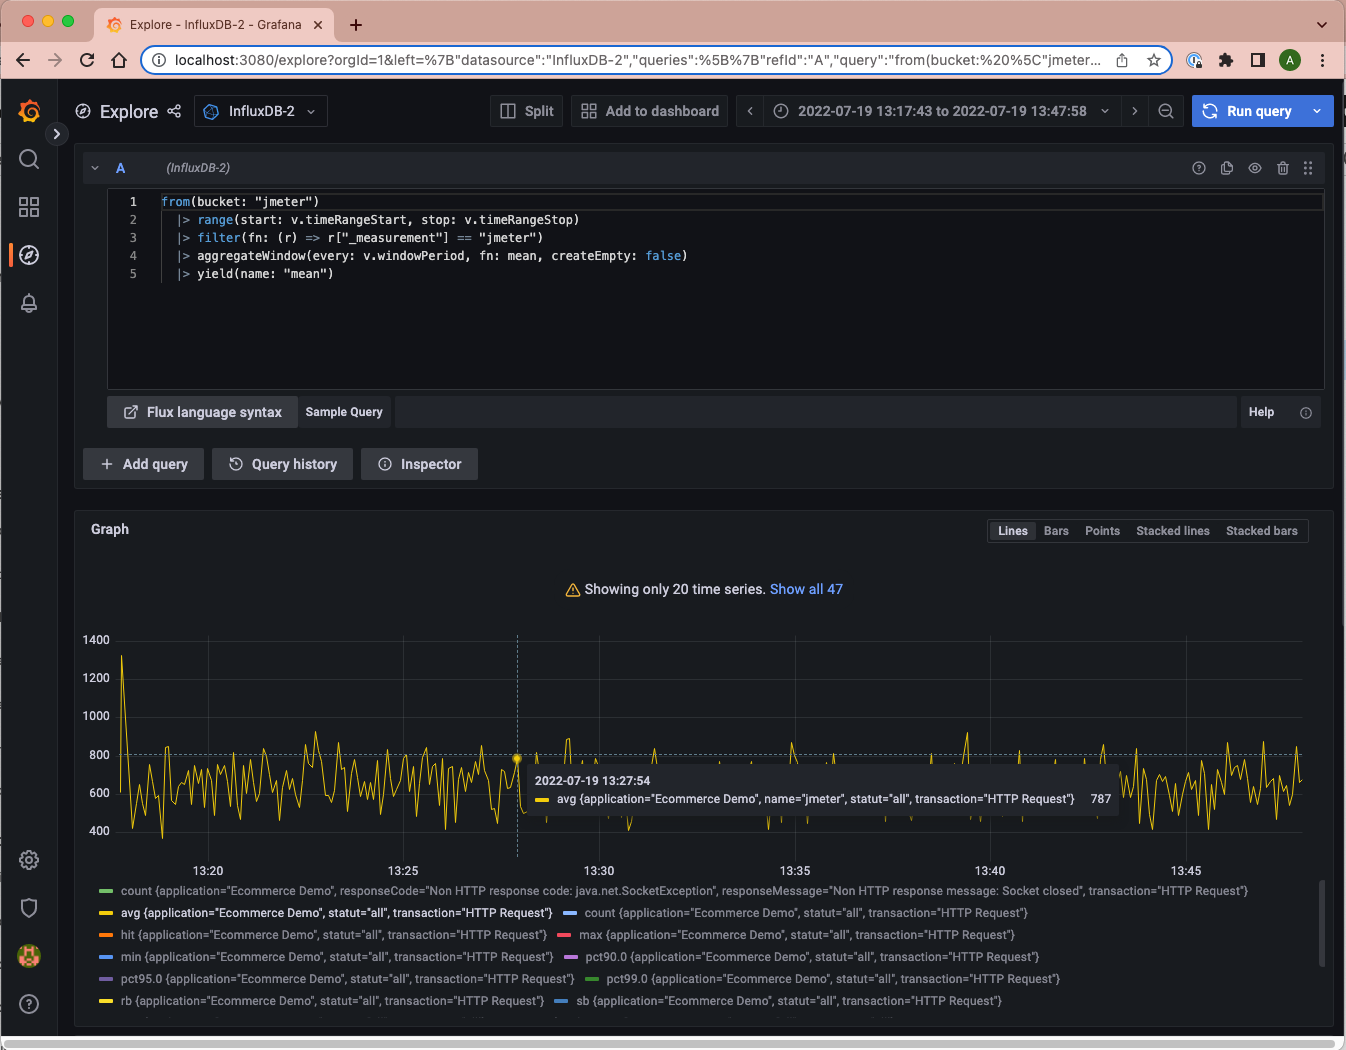Viewport: 1346px width, 1050px height.
Task: Click the browser back button
Action: tap(23, 60)
